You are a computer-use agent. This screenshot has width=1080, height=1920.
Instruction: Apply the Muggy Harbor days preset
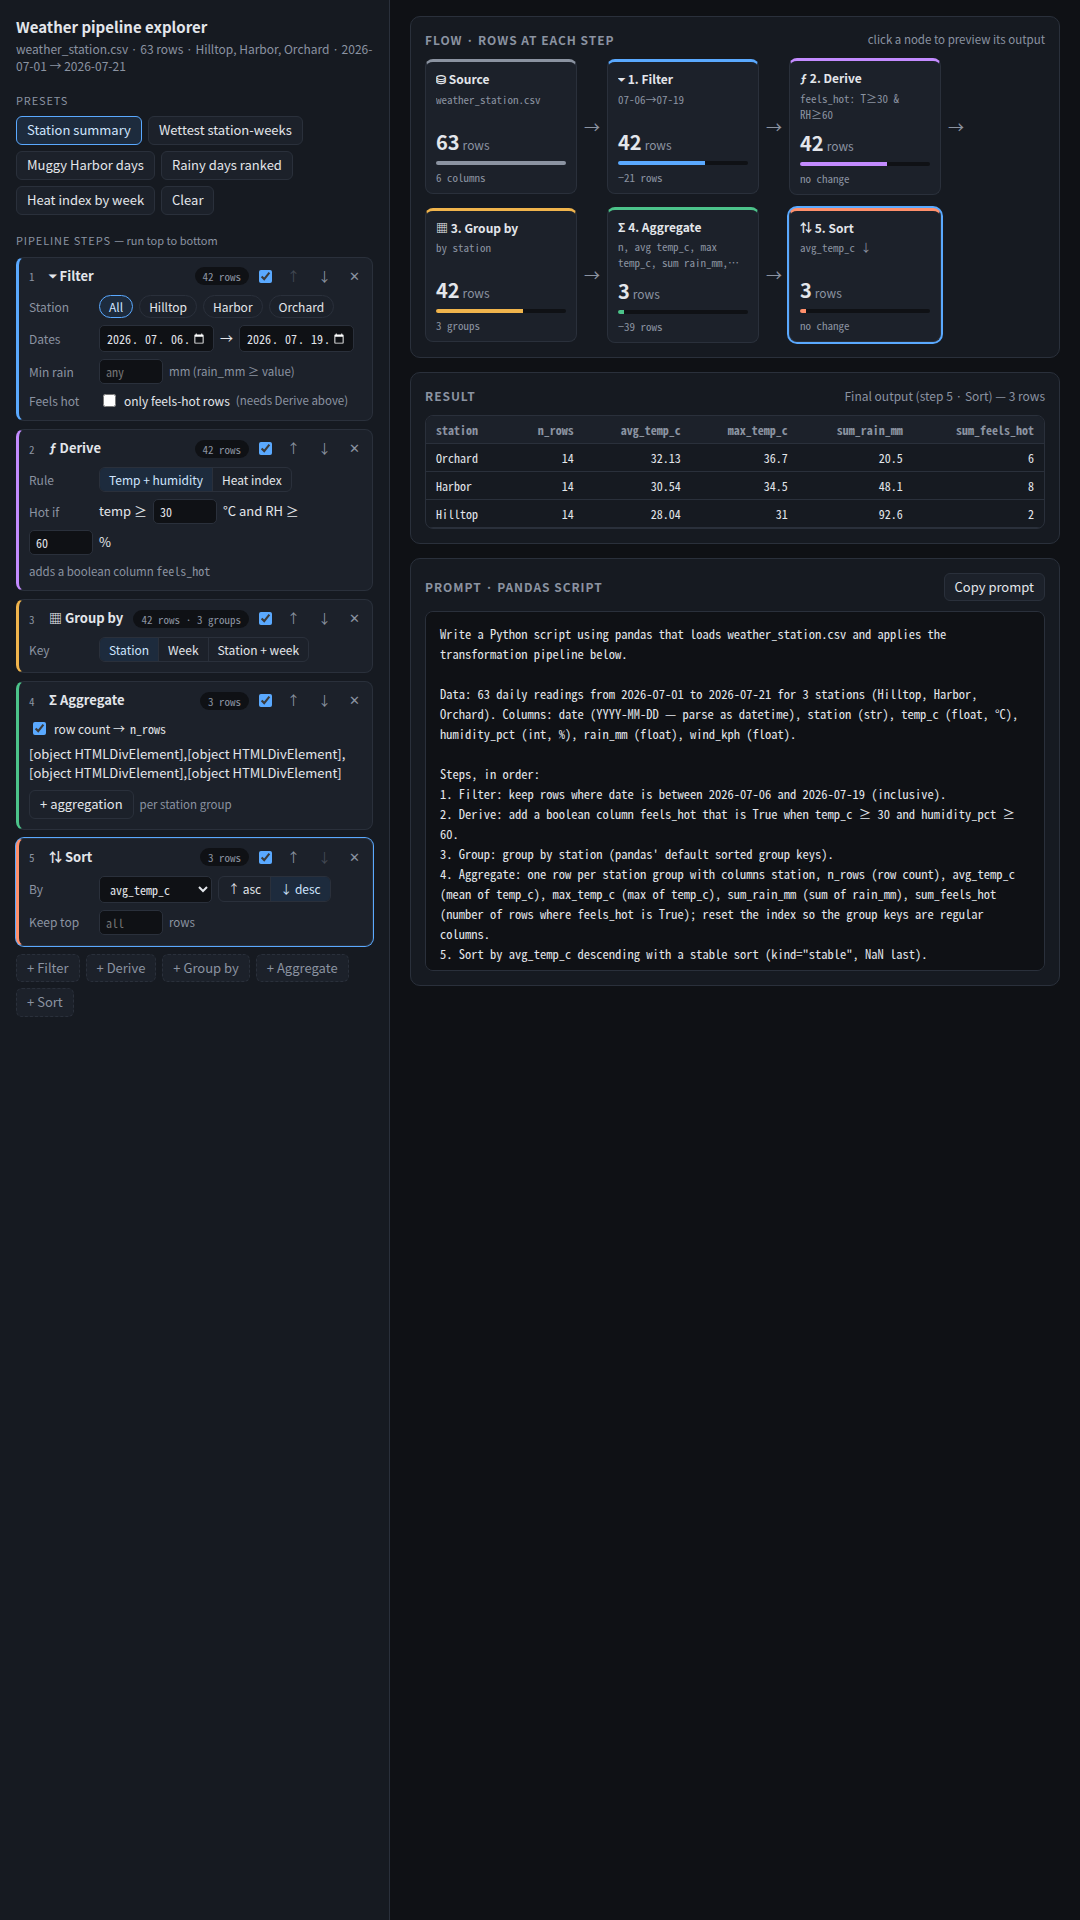(x=86, y=166)
